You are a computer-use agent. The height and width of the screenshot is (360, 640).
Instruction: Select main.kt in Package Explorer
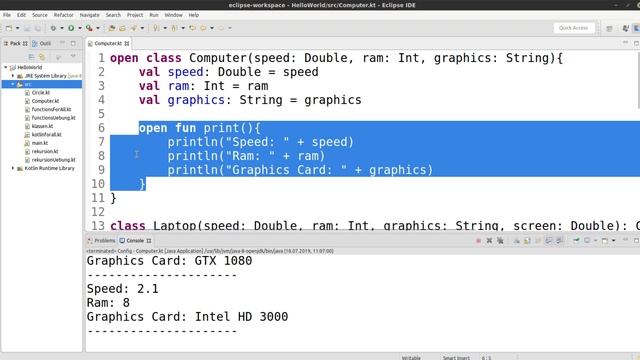click(x=40, y=143)
